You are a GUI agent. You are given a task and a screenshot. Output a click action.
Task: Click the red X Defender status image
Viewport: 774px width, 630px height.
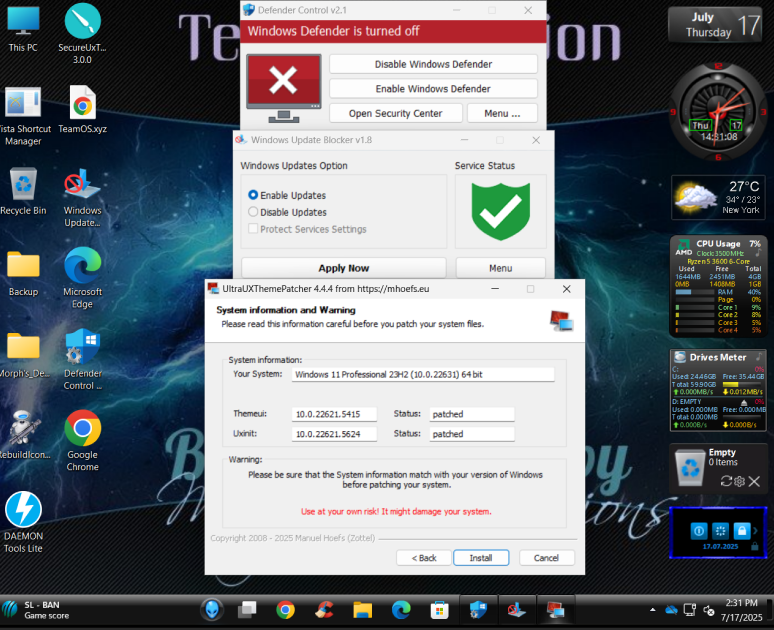pos(284,88)
